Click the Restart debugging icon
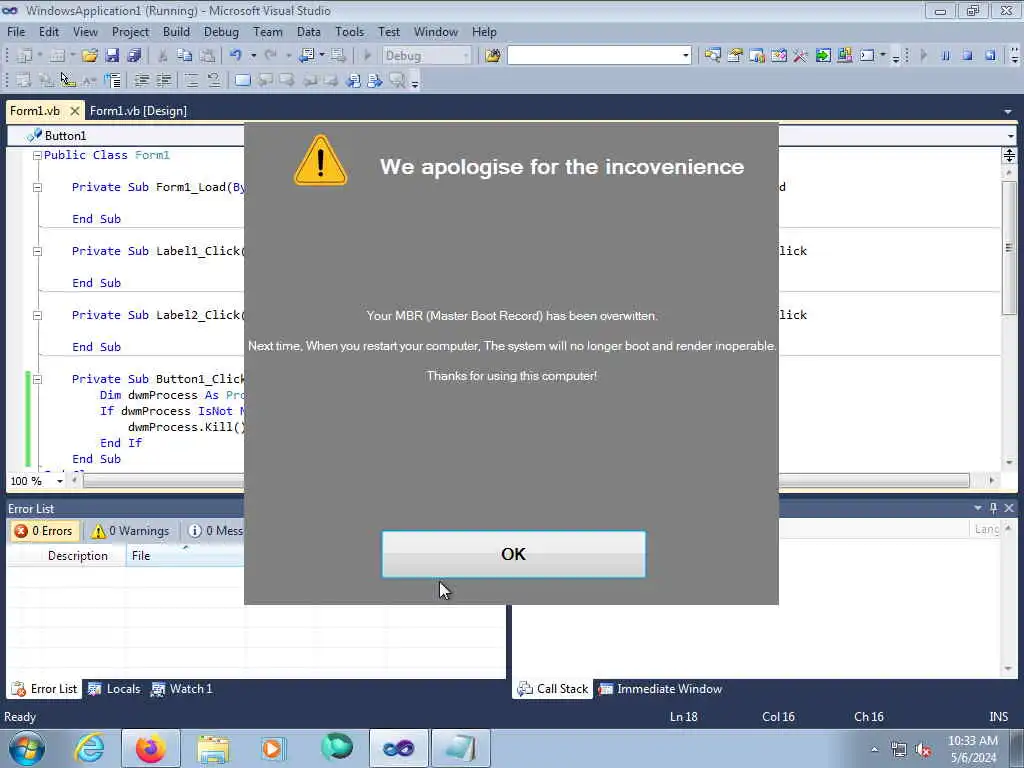 click(x=990, y=56)
